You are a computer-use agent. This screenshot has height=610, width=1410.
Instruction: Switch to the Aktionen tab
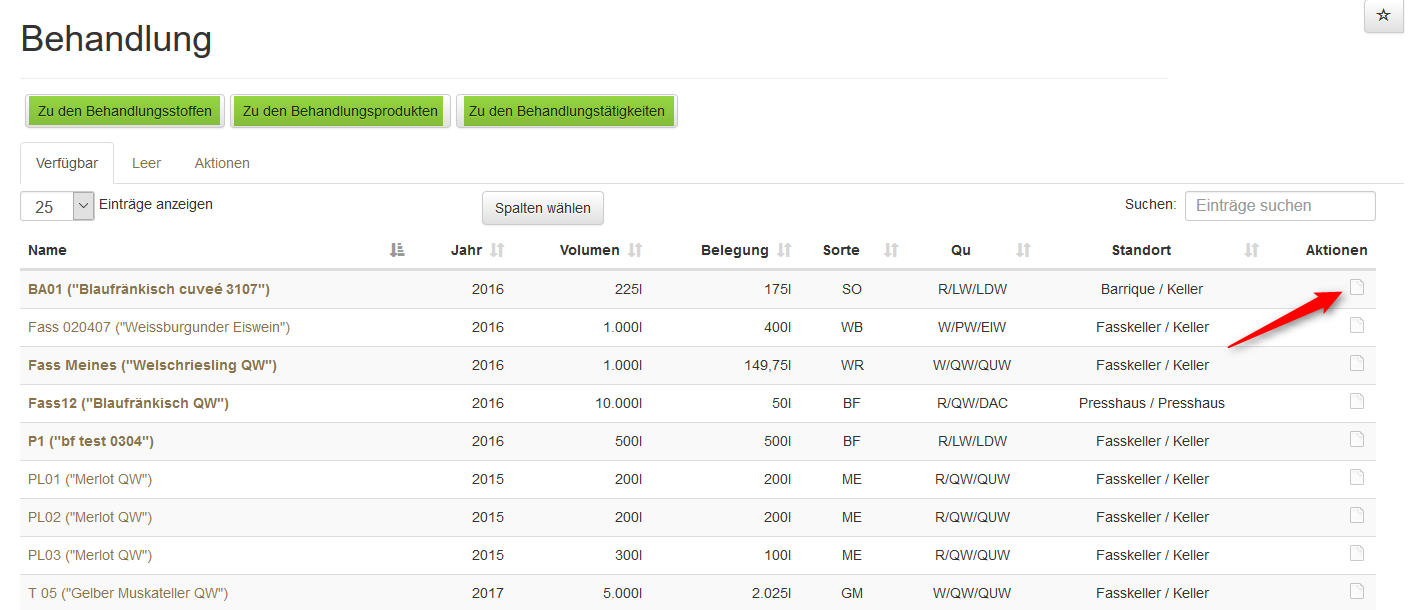coord(222,163)
